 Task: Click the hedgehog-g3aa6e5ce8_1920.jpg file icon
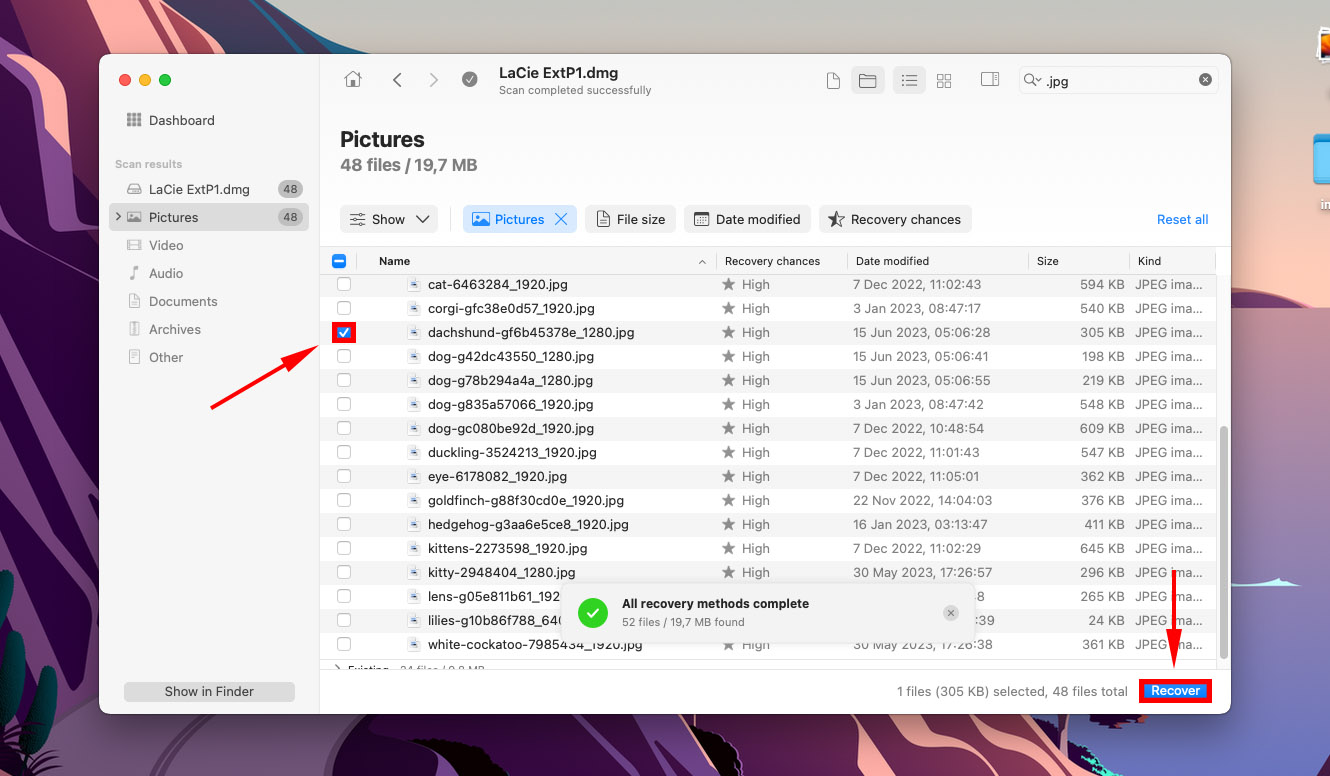[x=414, y=524]
